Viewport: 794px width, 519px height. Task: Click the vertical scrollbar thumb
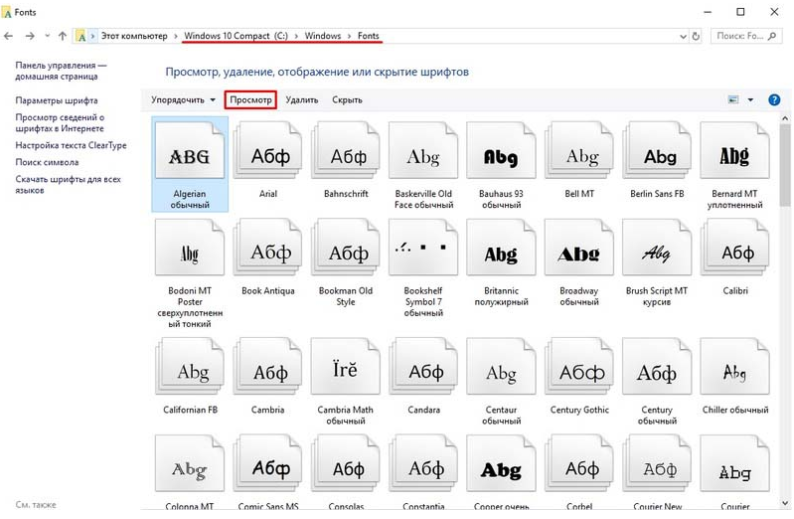[x=785, y=167]
